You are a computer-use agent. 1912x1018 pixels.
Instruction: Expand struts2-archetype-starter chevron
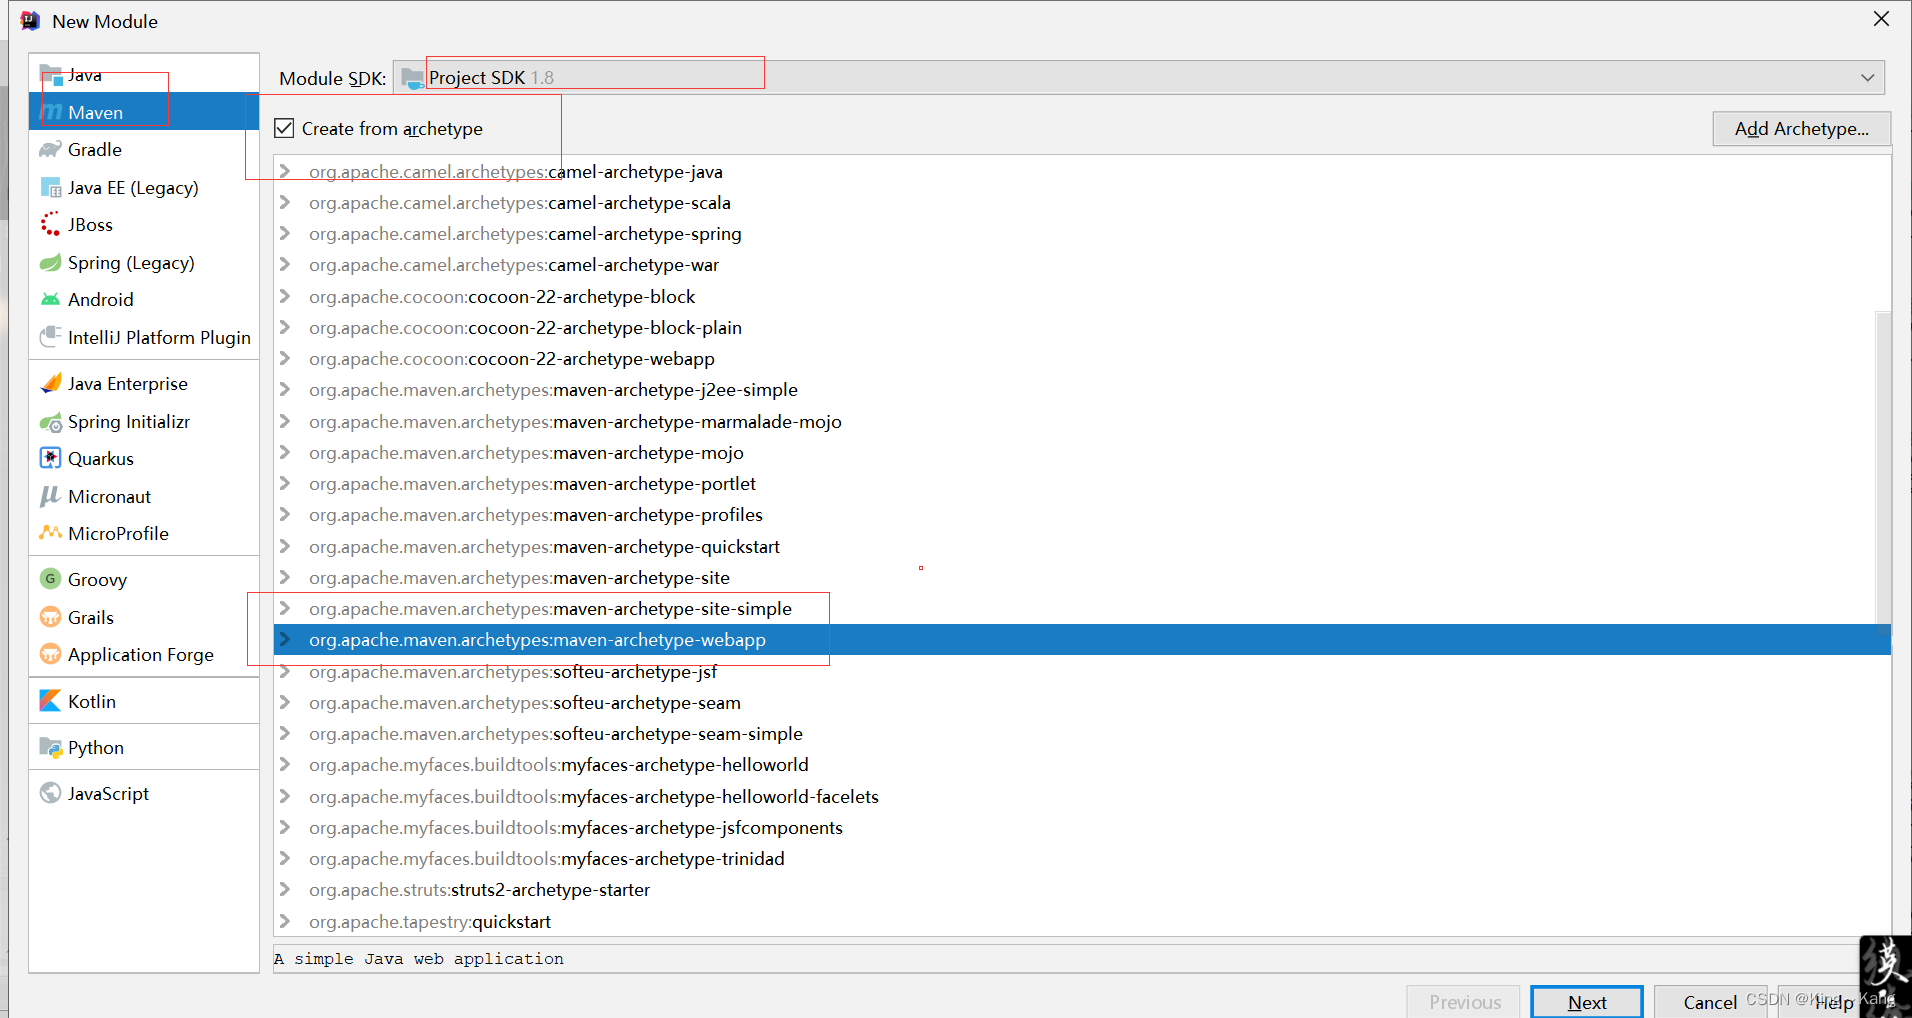tap(285, 889)
